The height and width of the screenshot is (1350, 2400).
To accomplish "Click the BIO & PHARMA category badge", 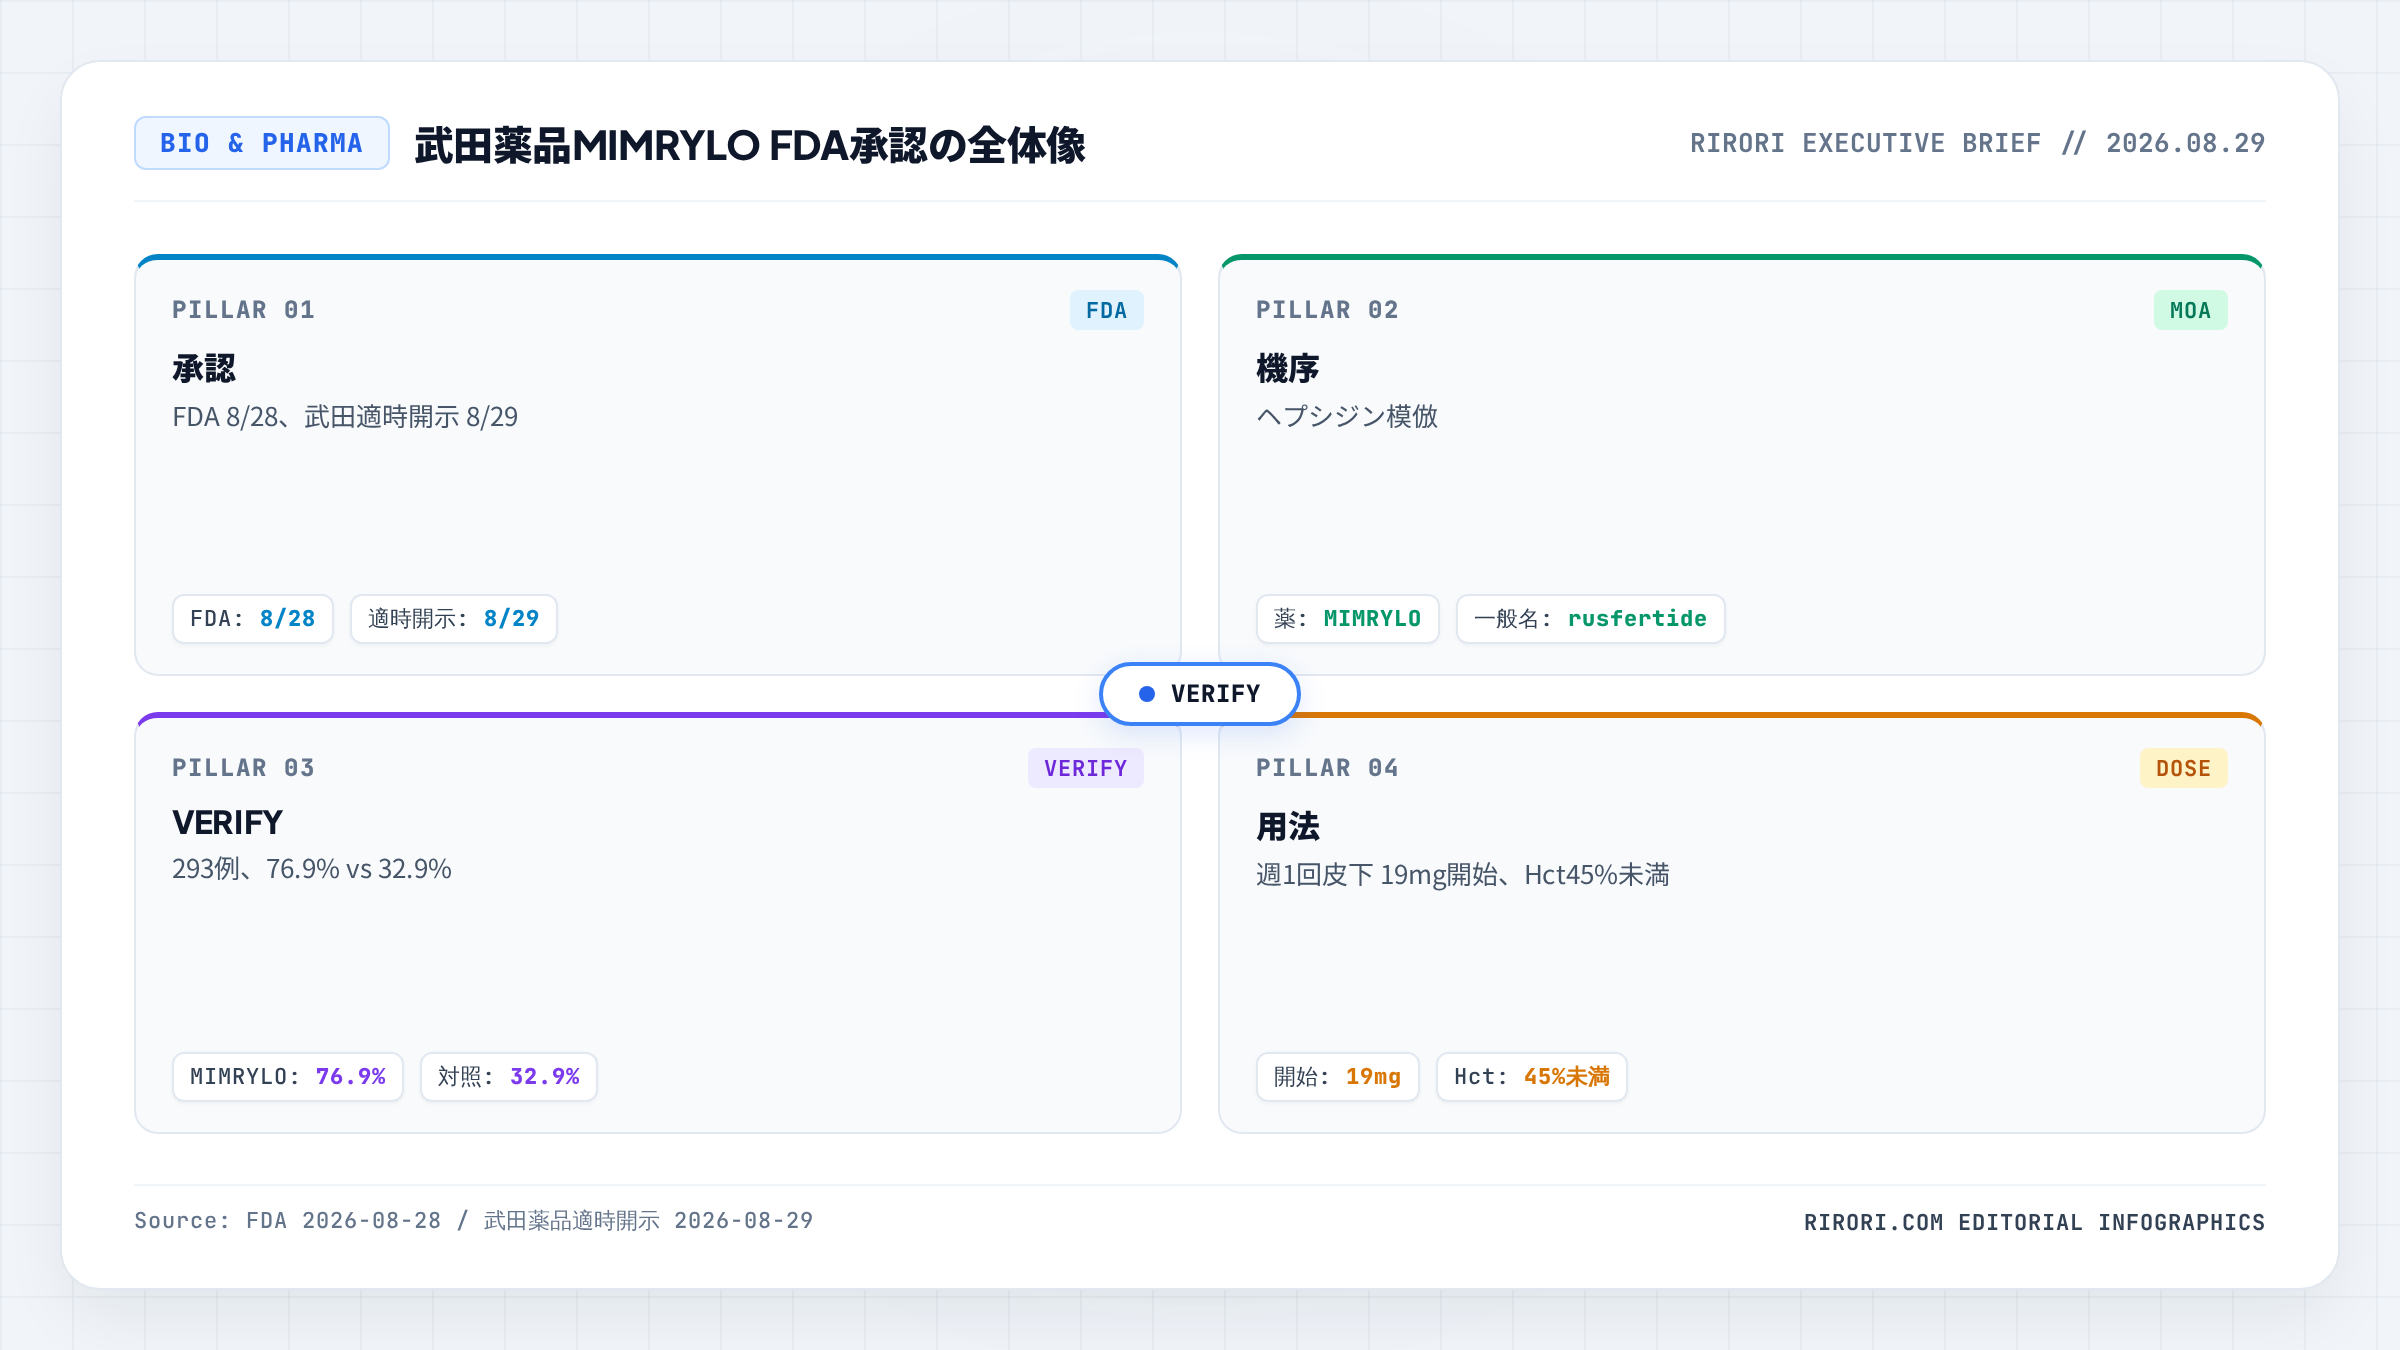I will click(262, 143).
